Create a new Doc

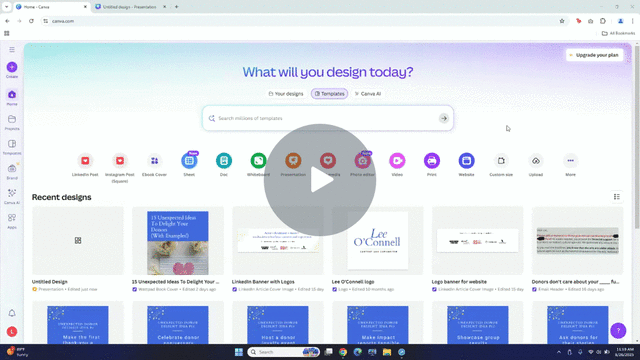click(x=224, y=165)
